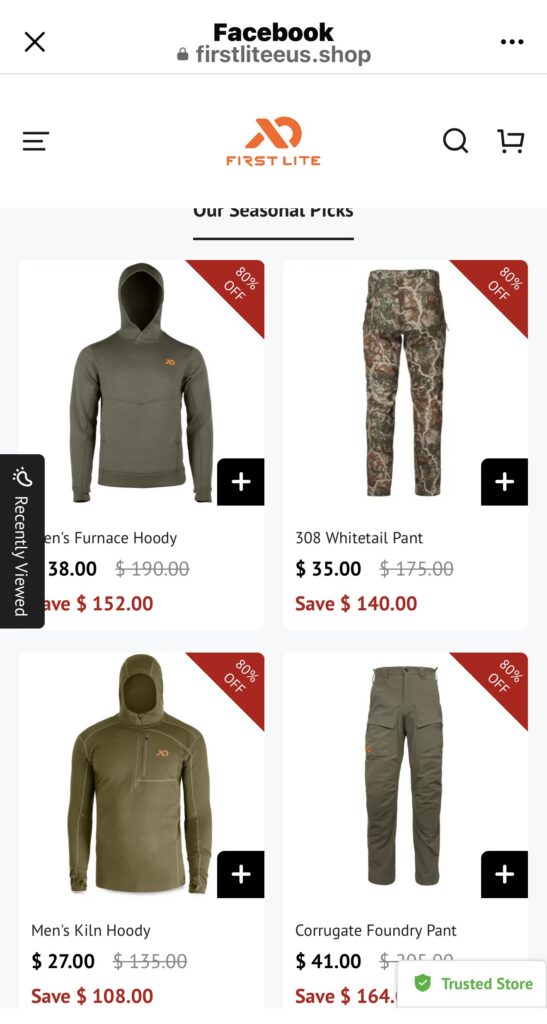The height and width of the screenshot is (1024, 547).
Task: Select the Men's Kiln Hoody title link
Action: pos(91,931)
